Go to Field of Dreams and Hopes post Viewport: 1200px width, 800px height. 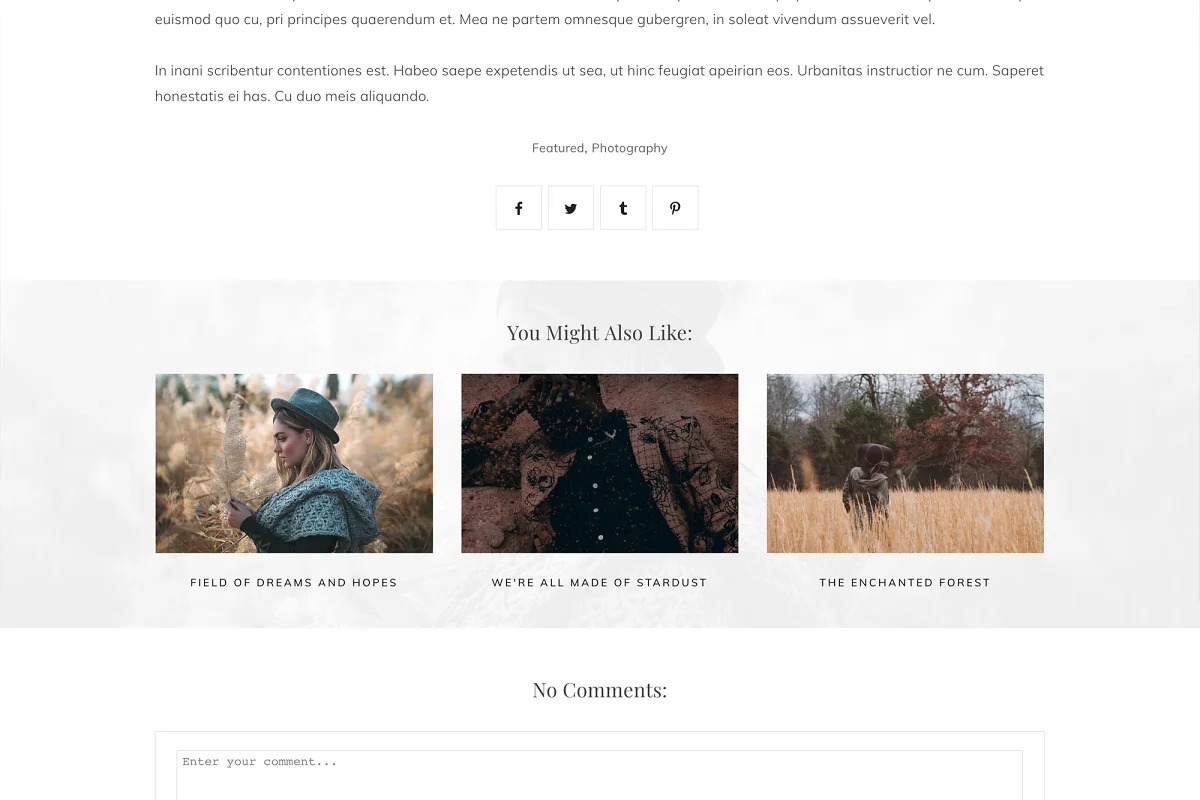point(294,582)
